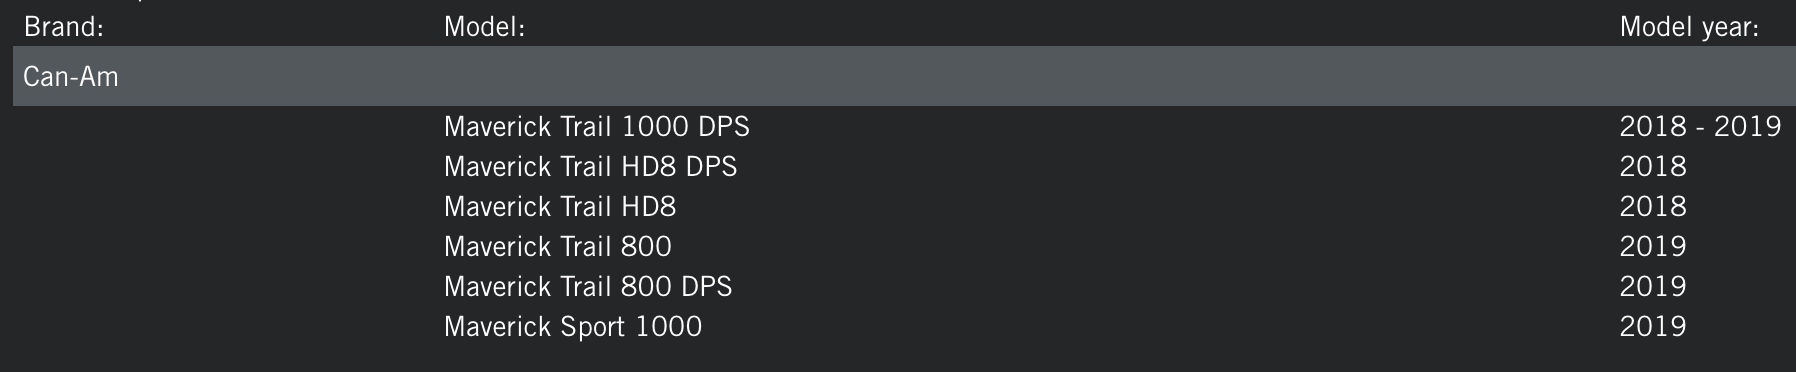Click model year 2018 for Trail HD8
1796x372 pixels.
click(x=1653, y=206)
